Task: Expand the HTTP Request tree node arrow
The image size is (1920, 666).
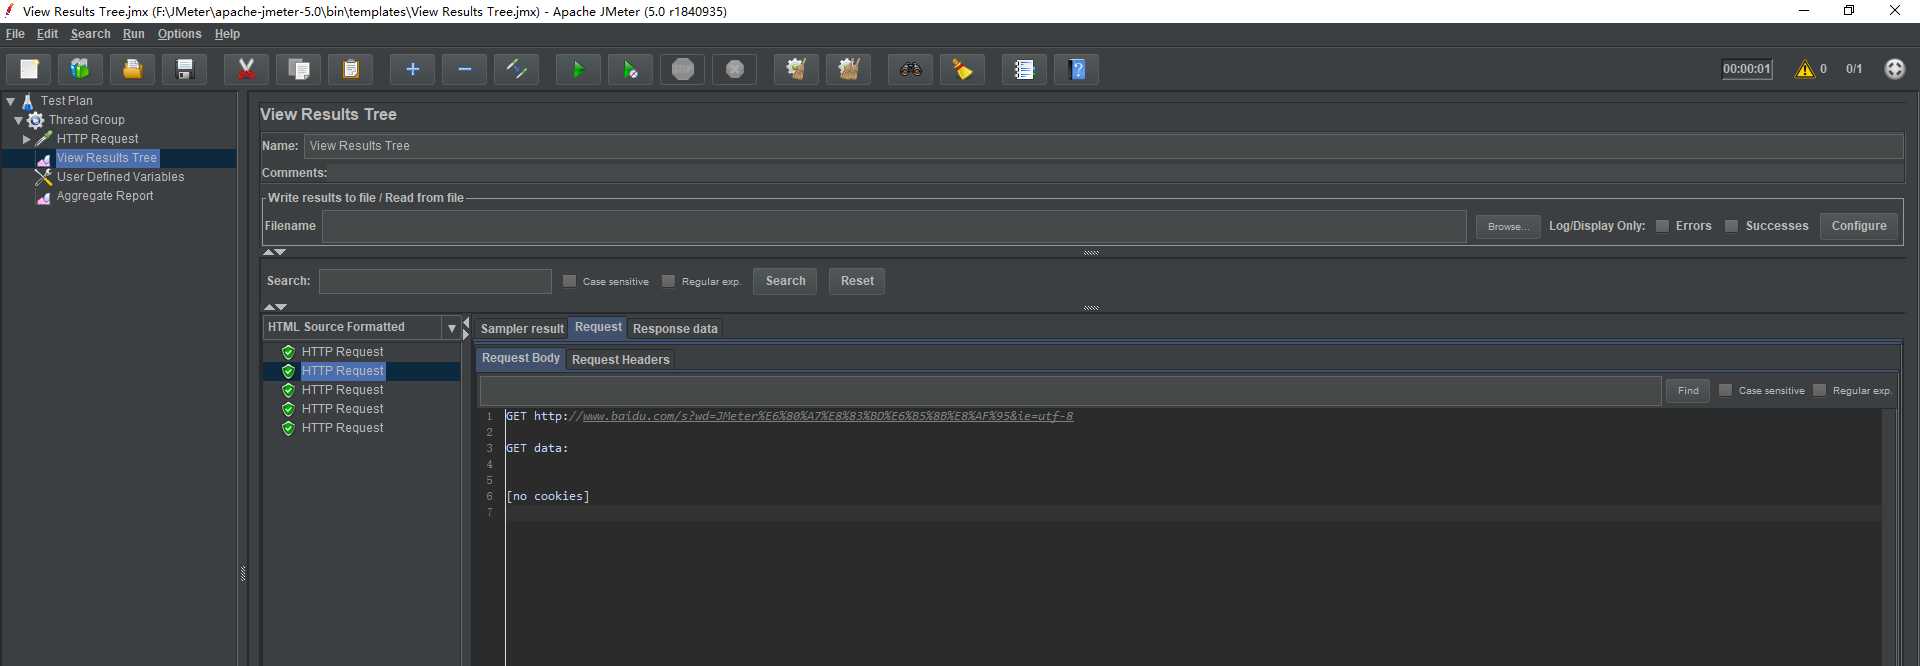Action: click(x=27, y=139)
